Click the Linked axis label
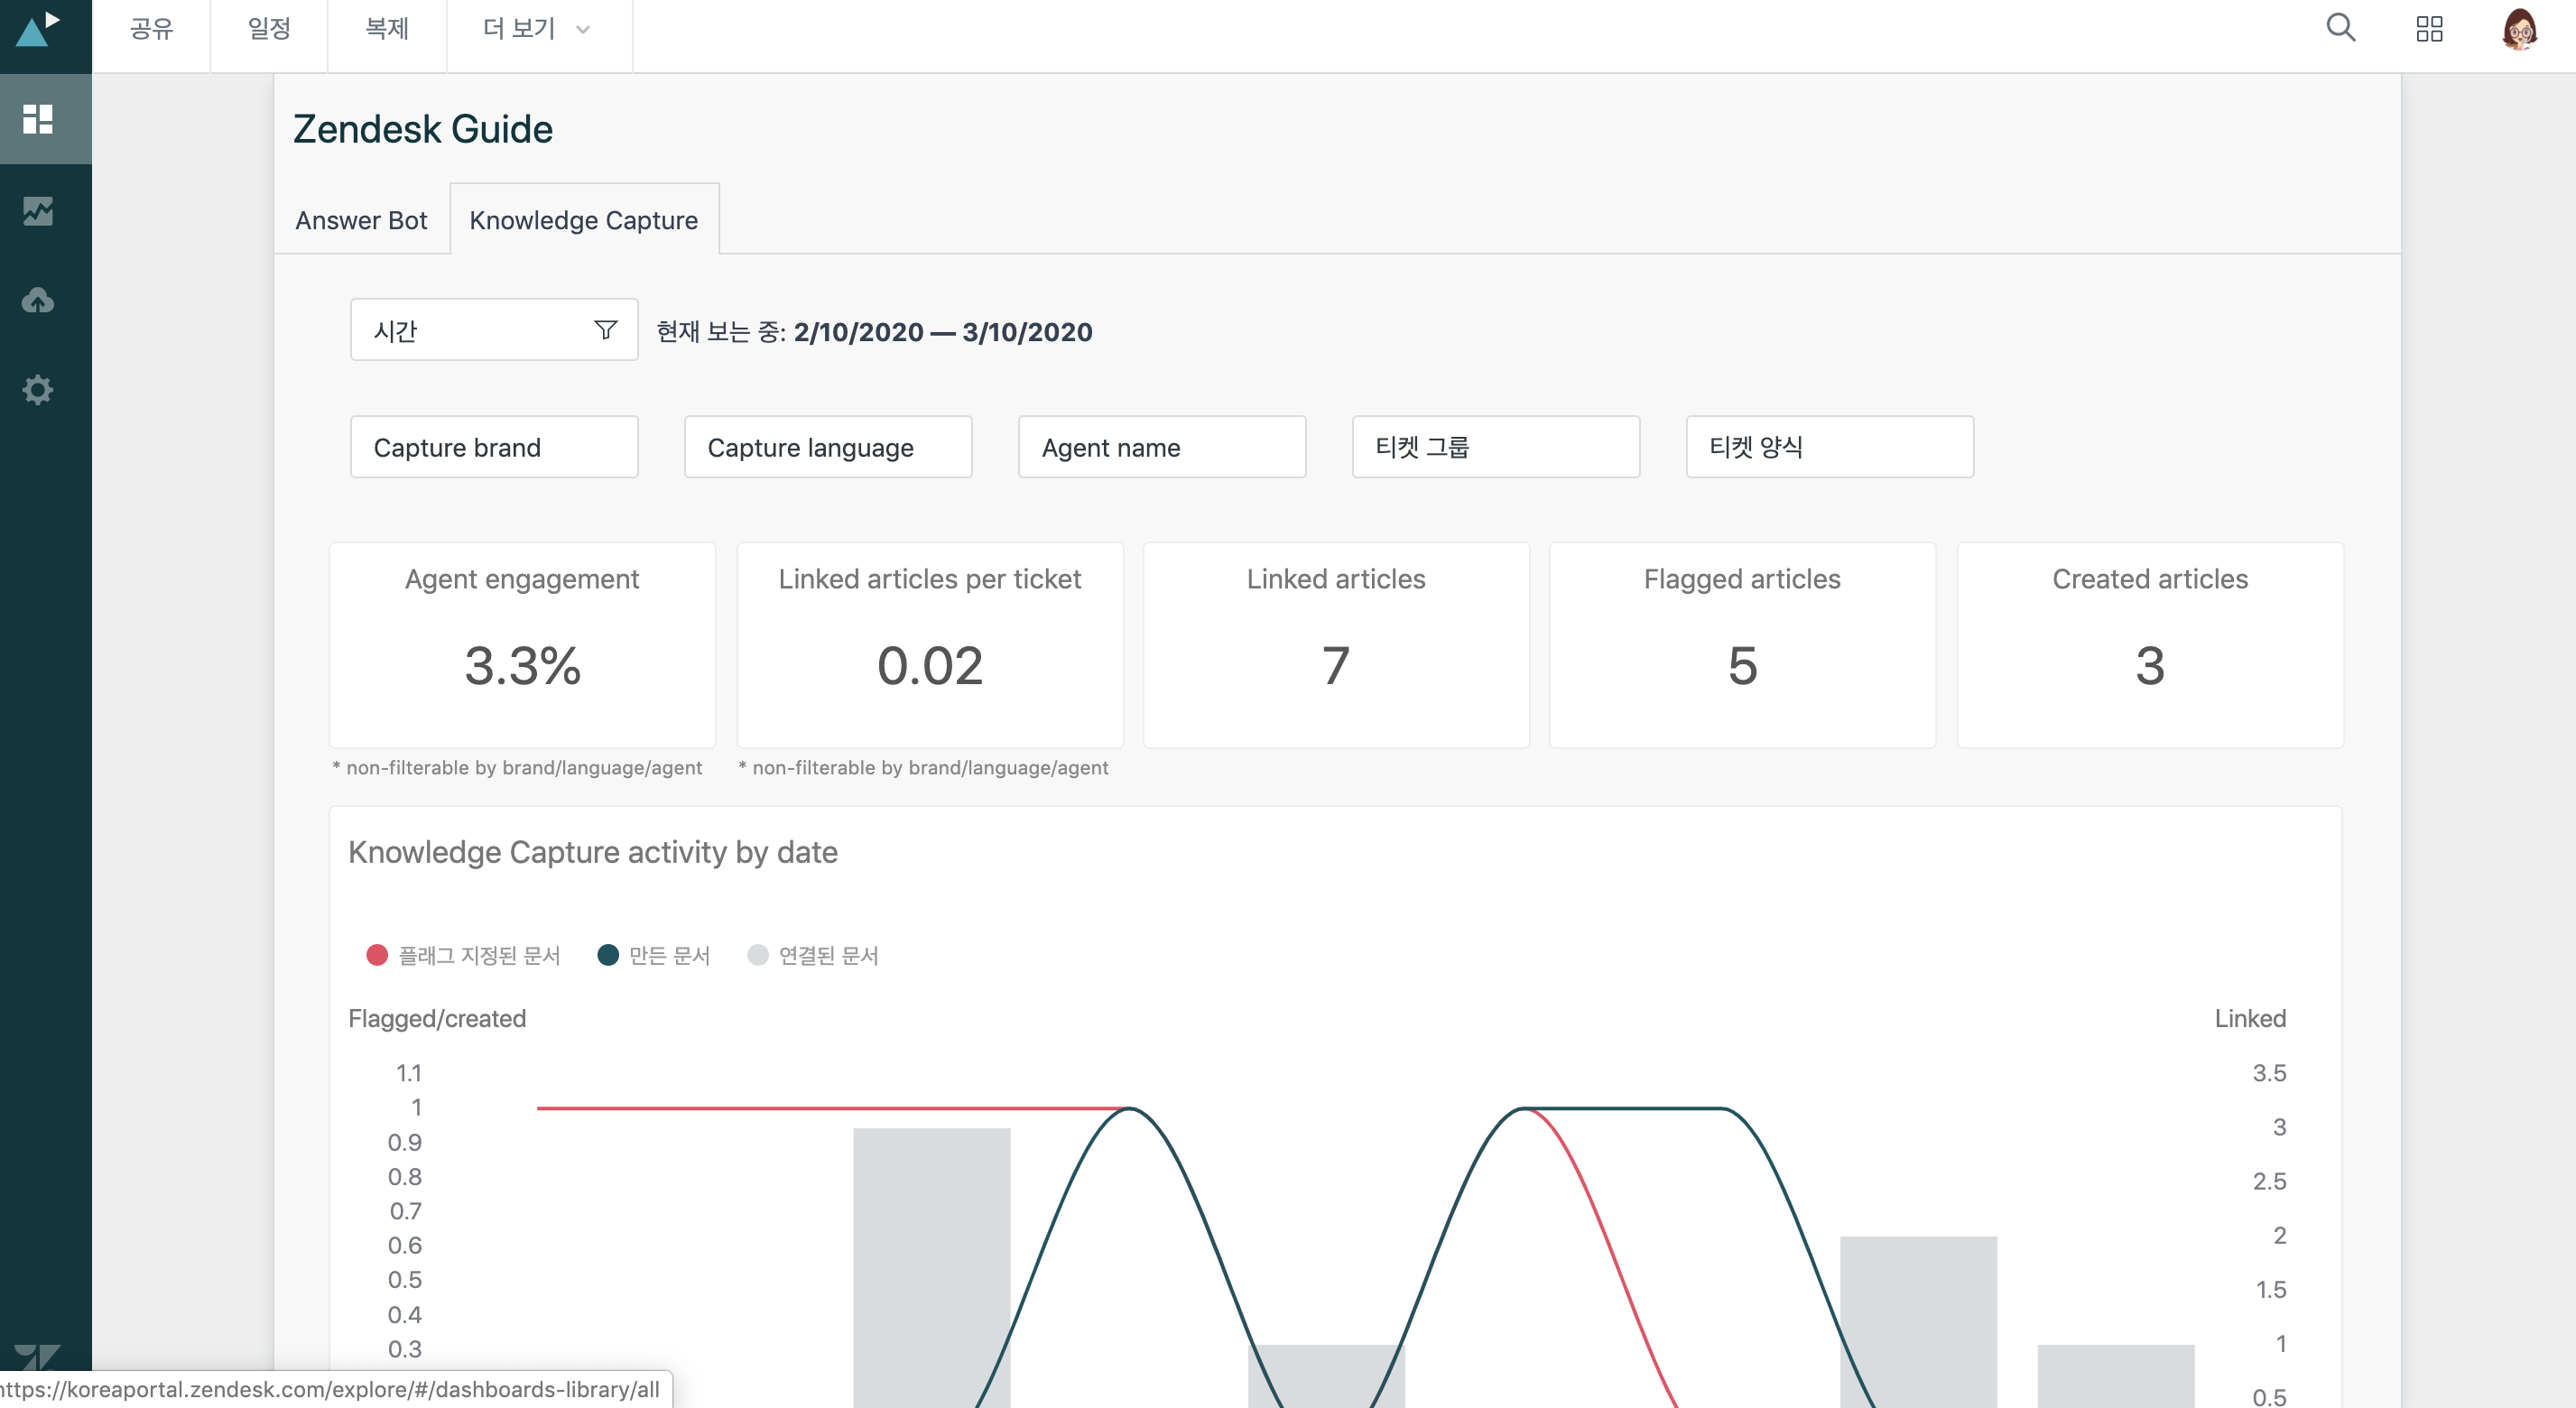2576x1408 pixels. pyautogui.click(x=2250, y=1019)
